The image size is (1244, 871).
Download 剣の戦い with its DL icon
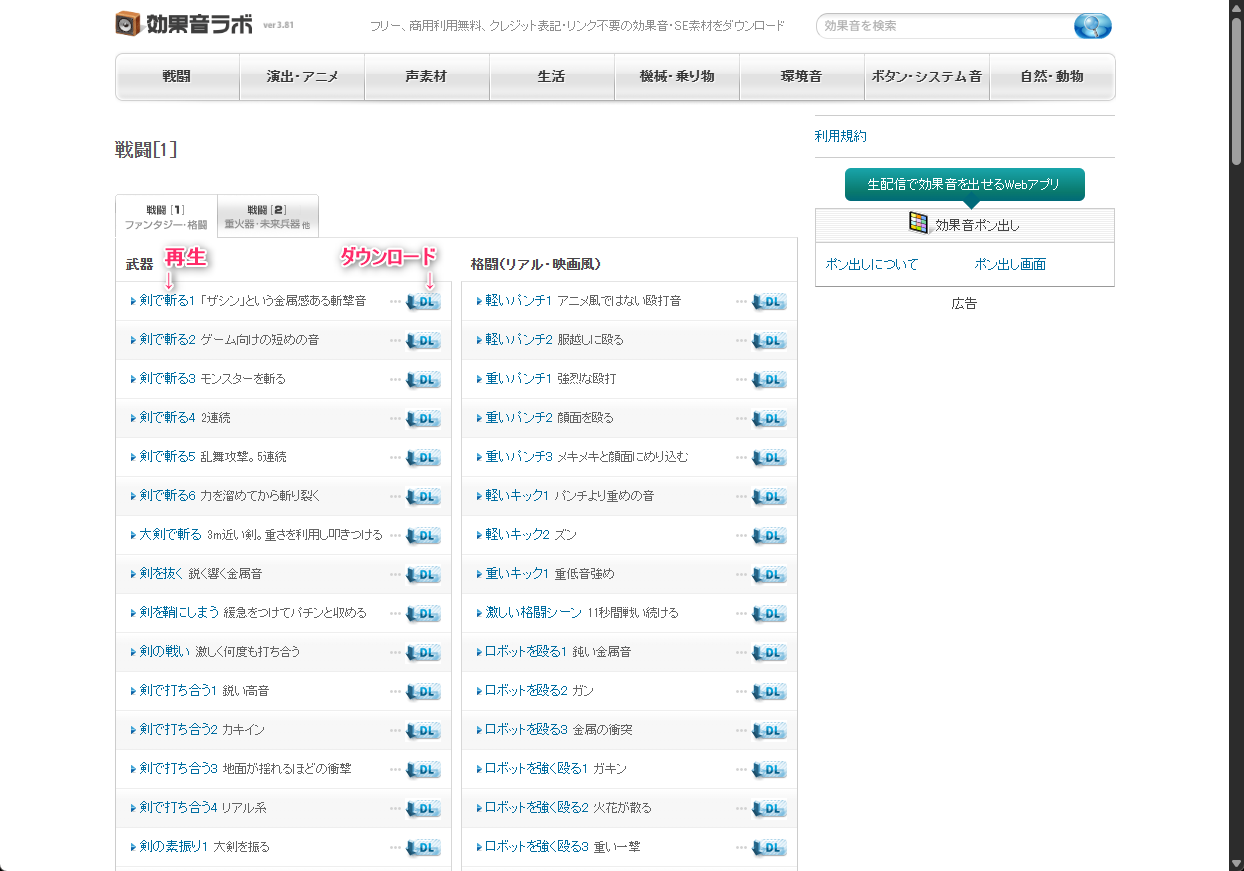pos(423,653)
